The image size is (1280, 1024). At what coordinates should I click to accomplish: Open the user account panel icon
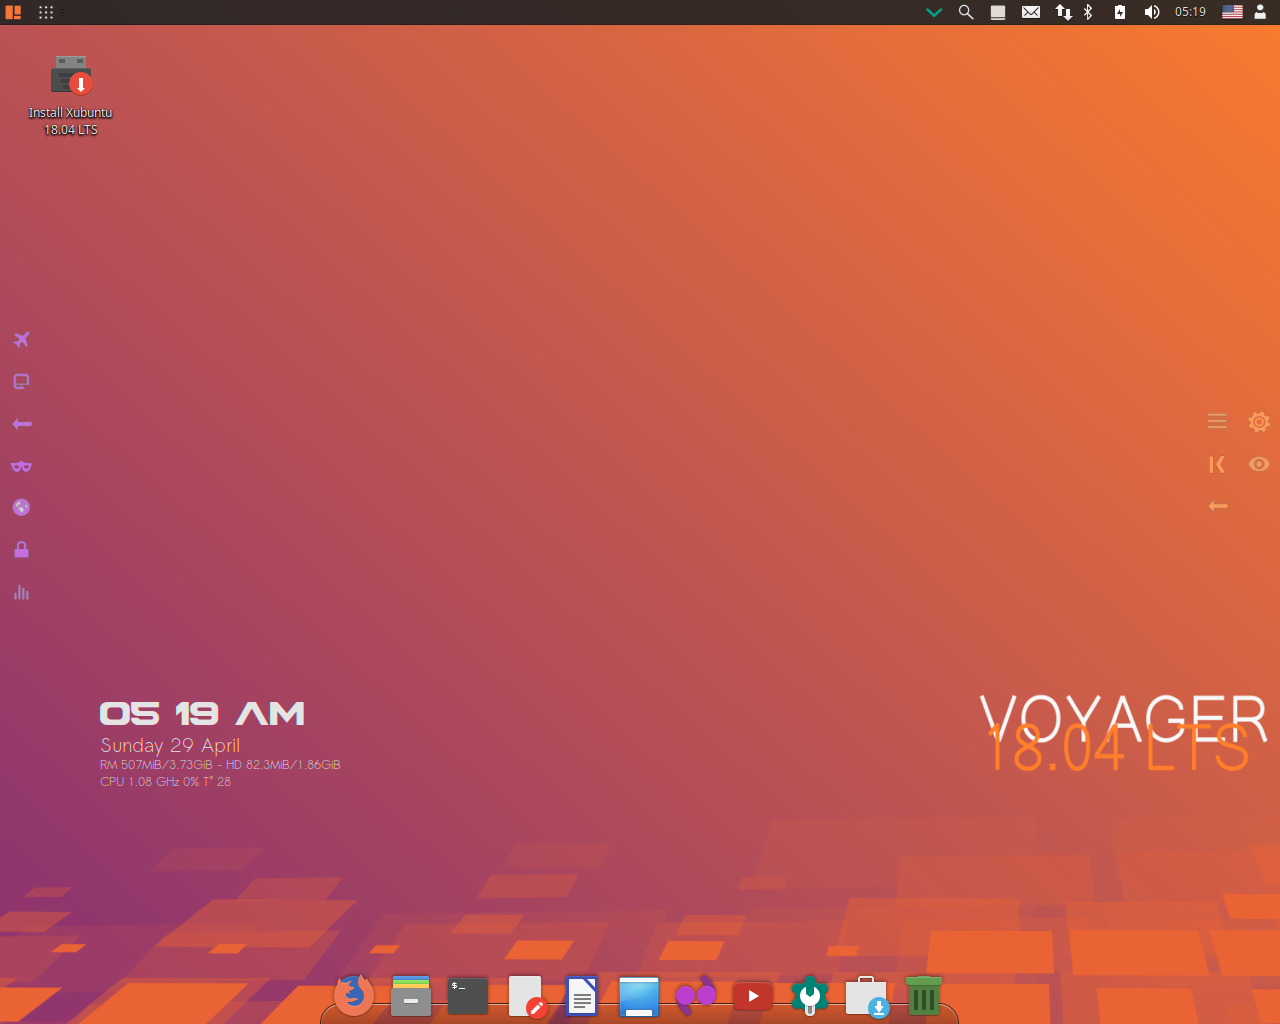click(x=1260, y=12)
